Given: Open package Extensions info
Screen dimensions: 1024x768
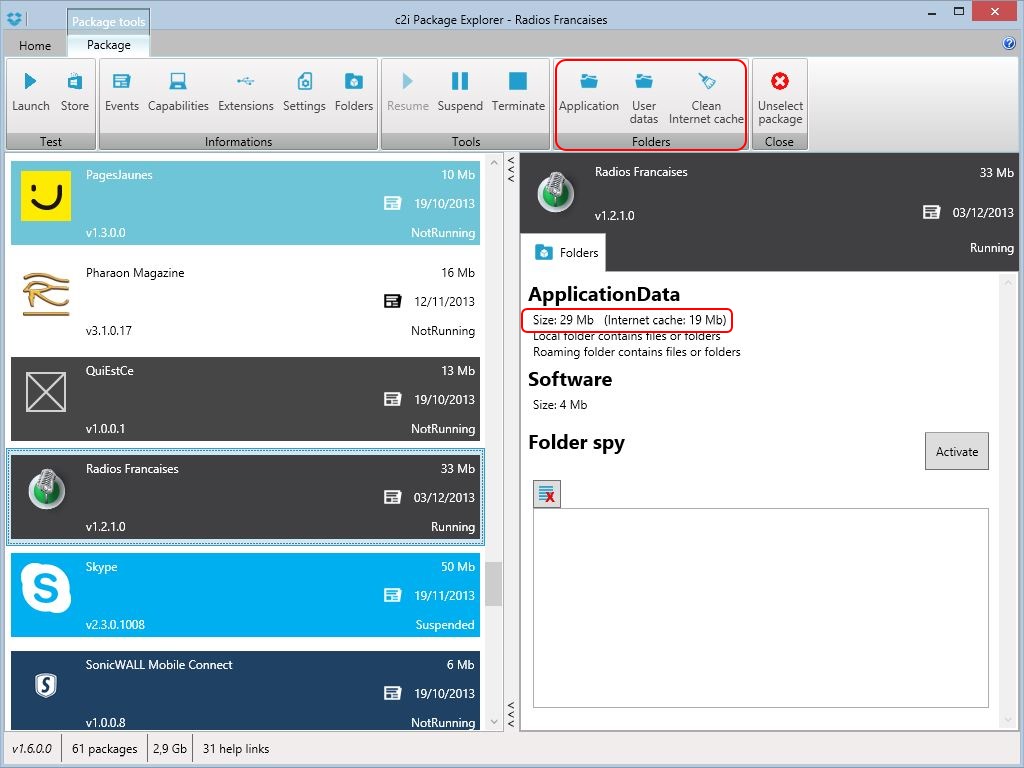Looking at the screenshot, I should point(246,93).
